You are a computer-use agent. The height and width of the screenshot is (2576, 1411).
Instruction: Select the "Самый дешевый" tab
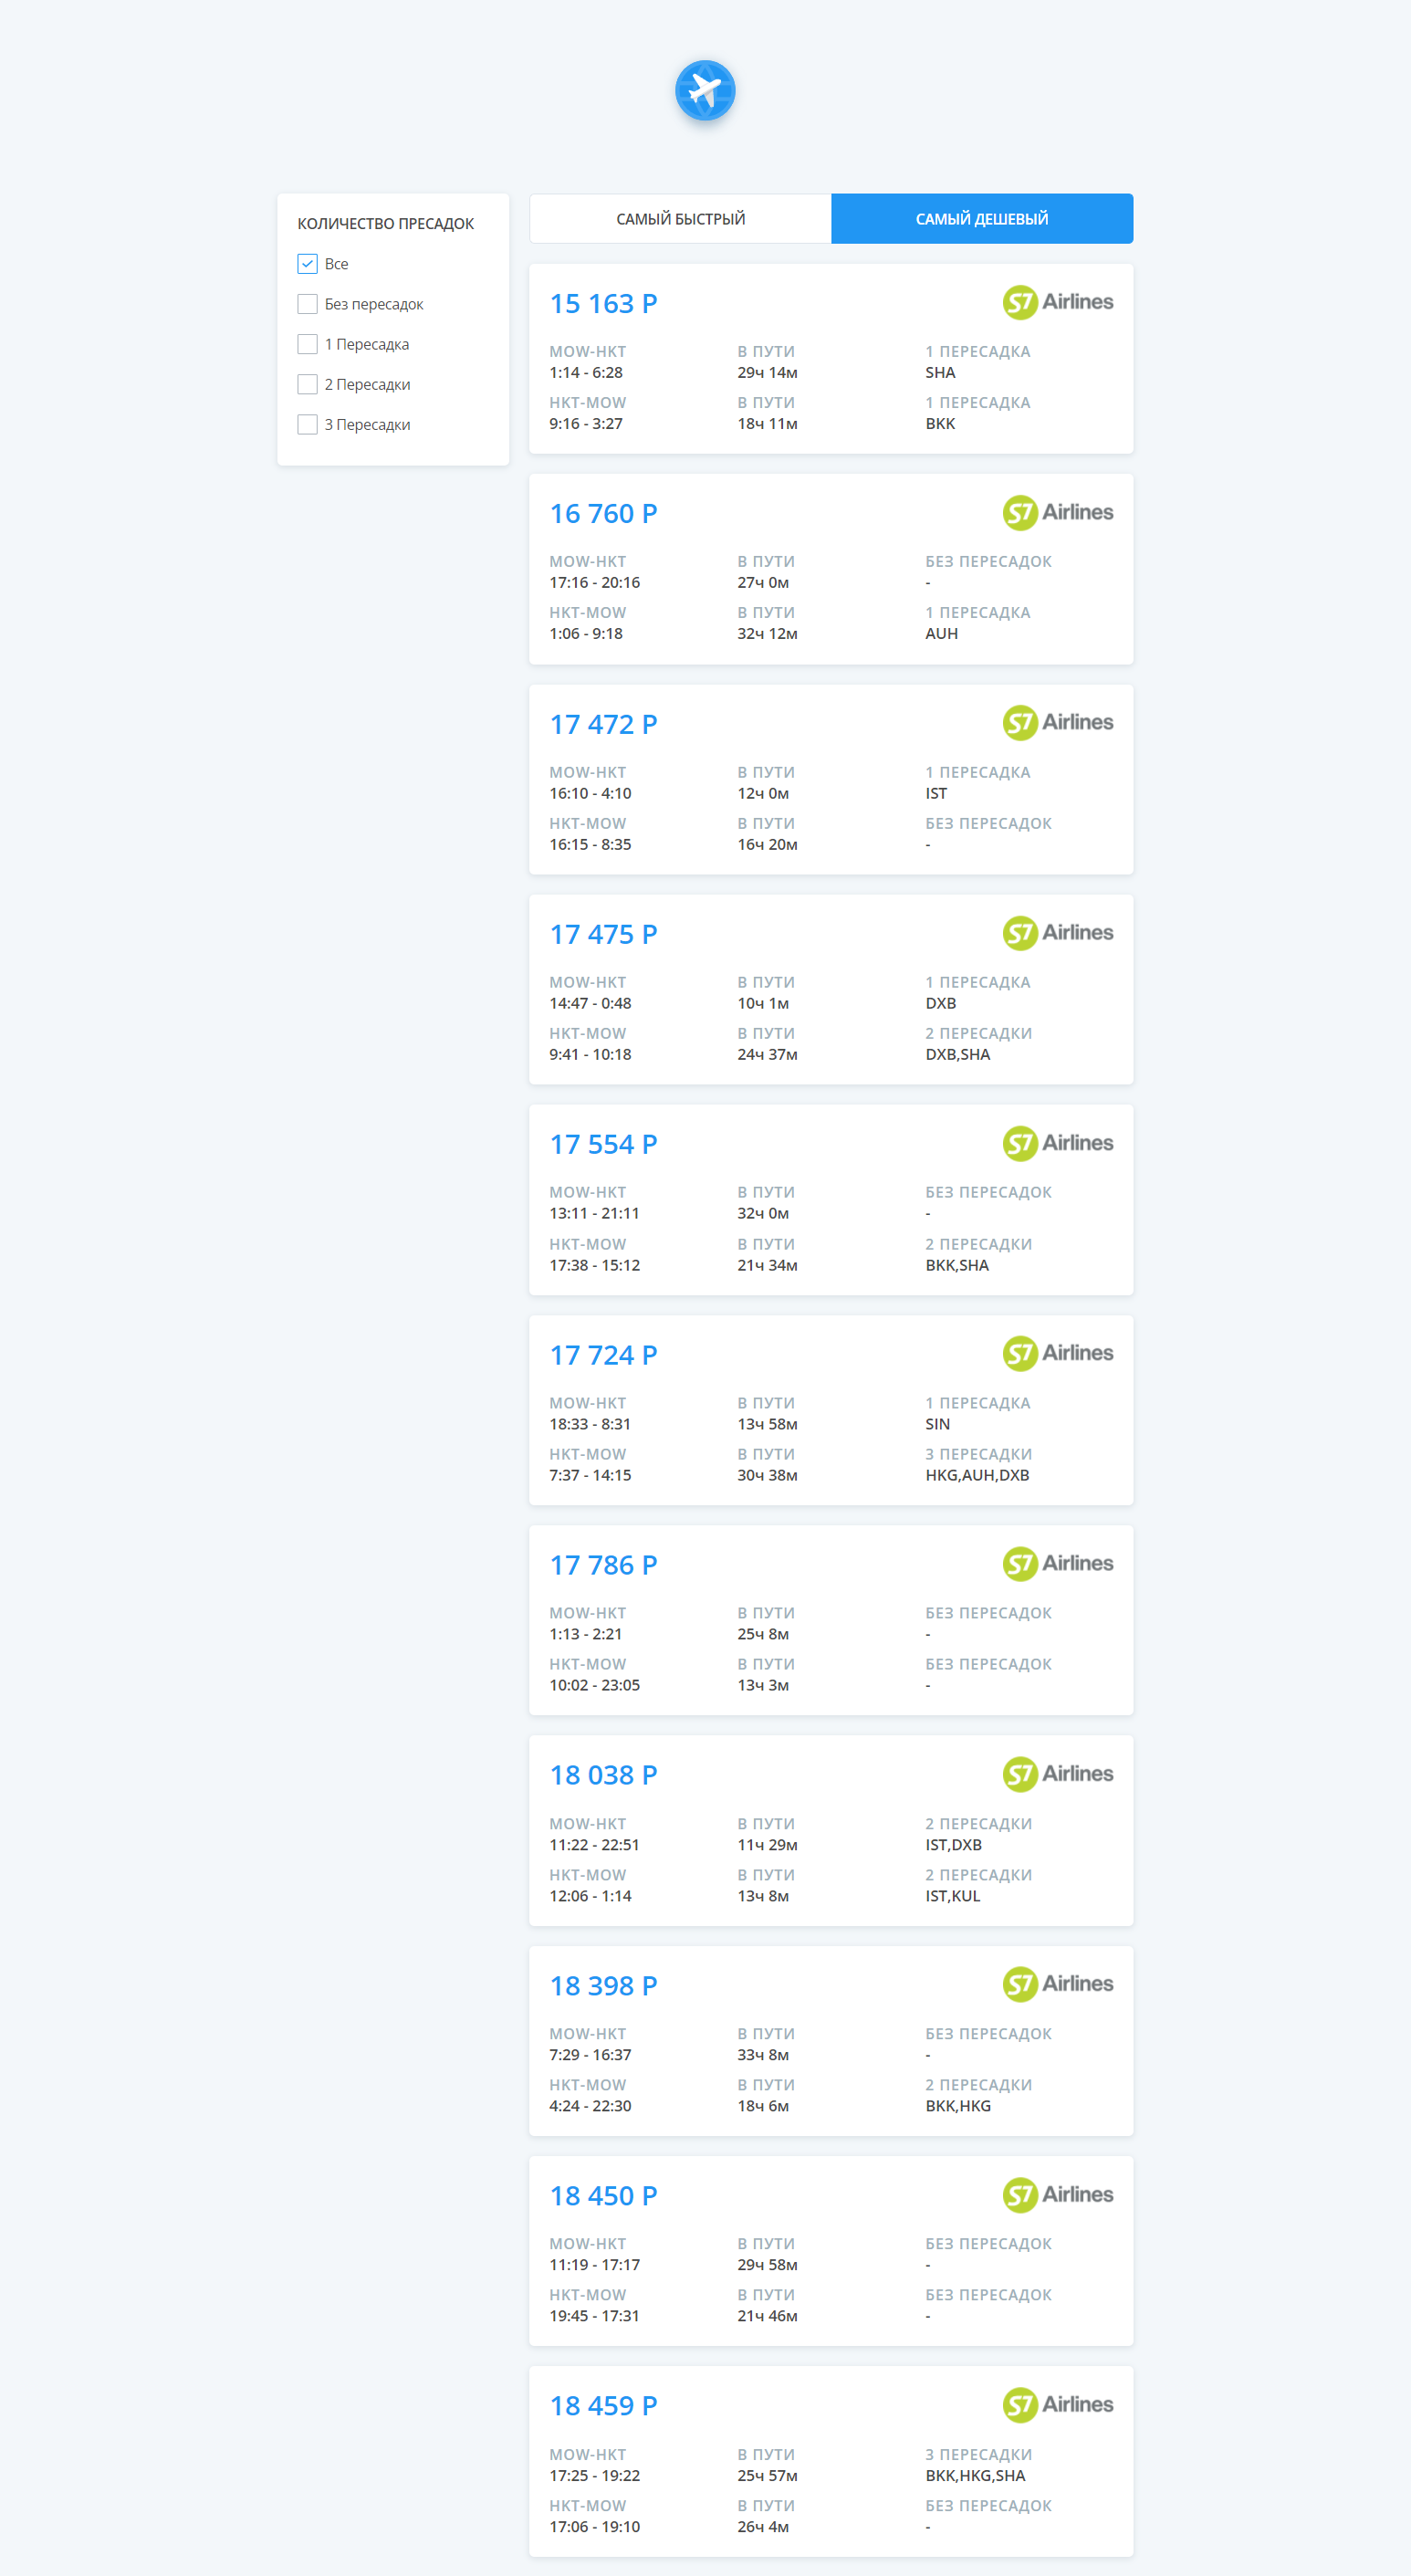(x=982, y=219)
